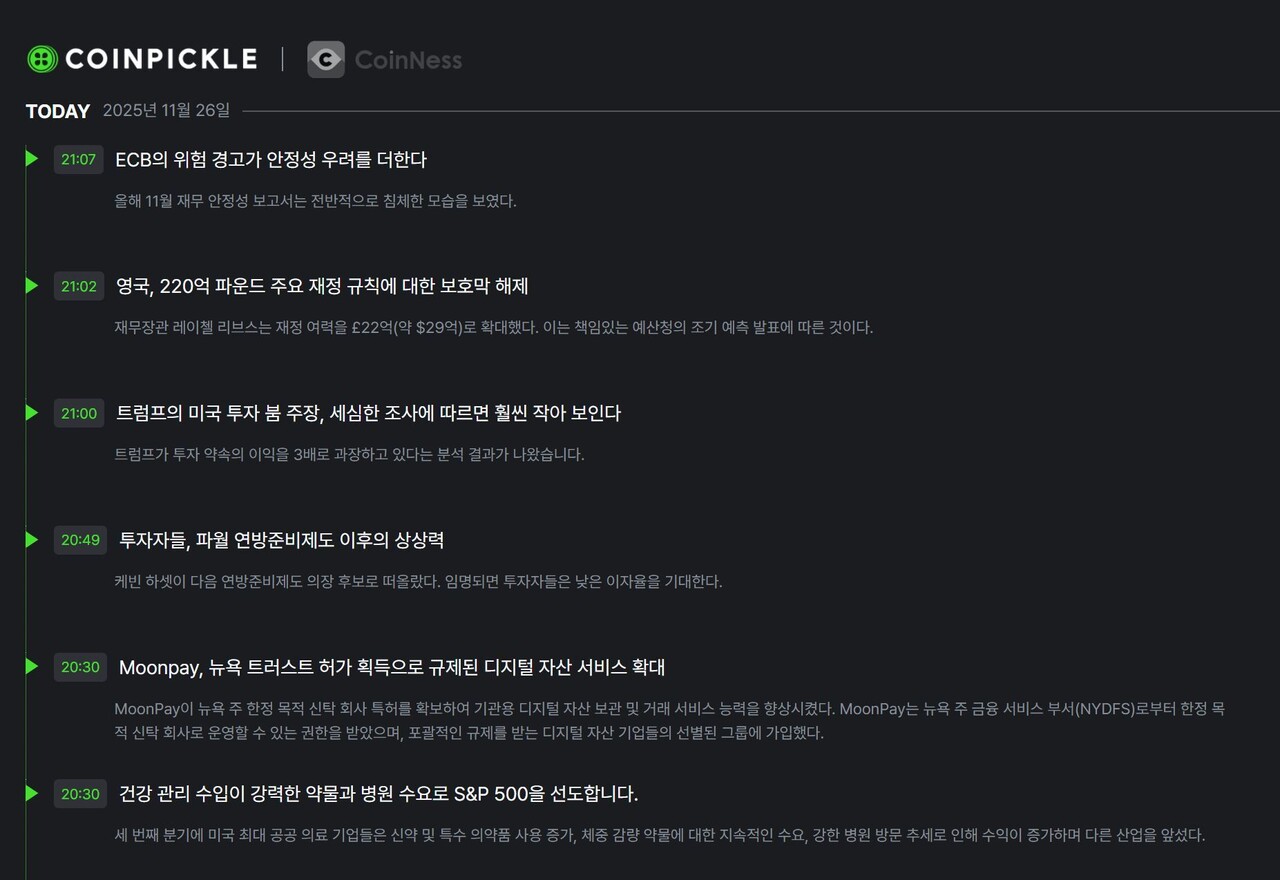Screen dimensions: 1280x880
Task: Open the ECB 위험 경고 article headline
Action: (x=272, y=158)
